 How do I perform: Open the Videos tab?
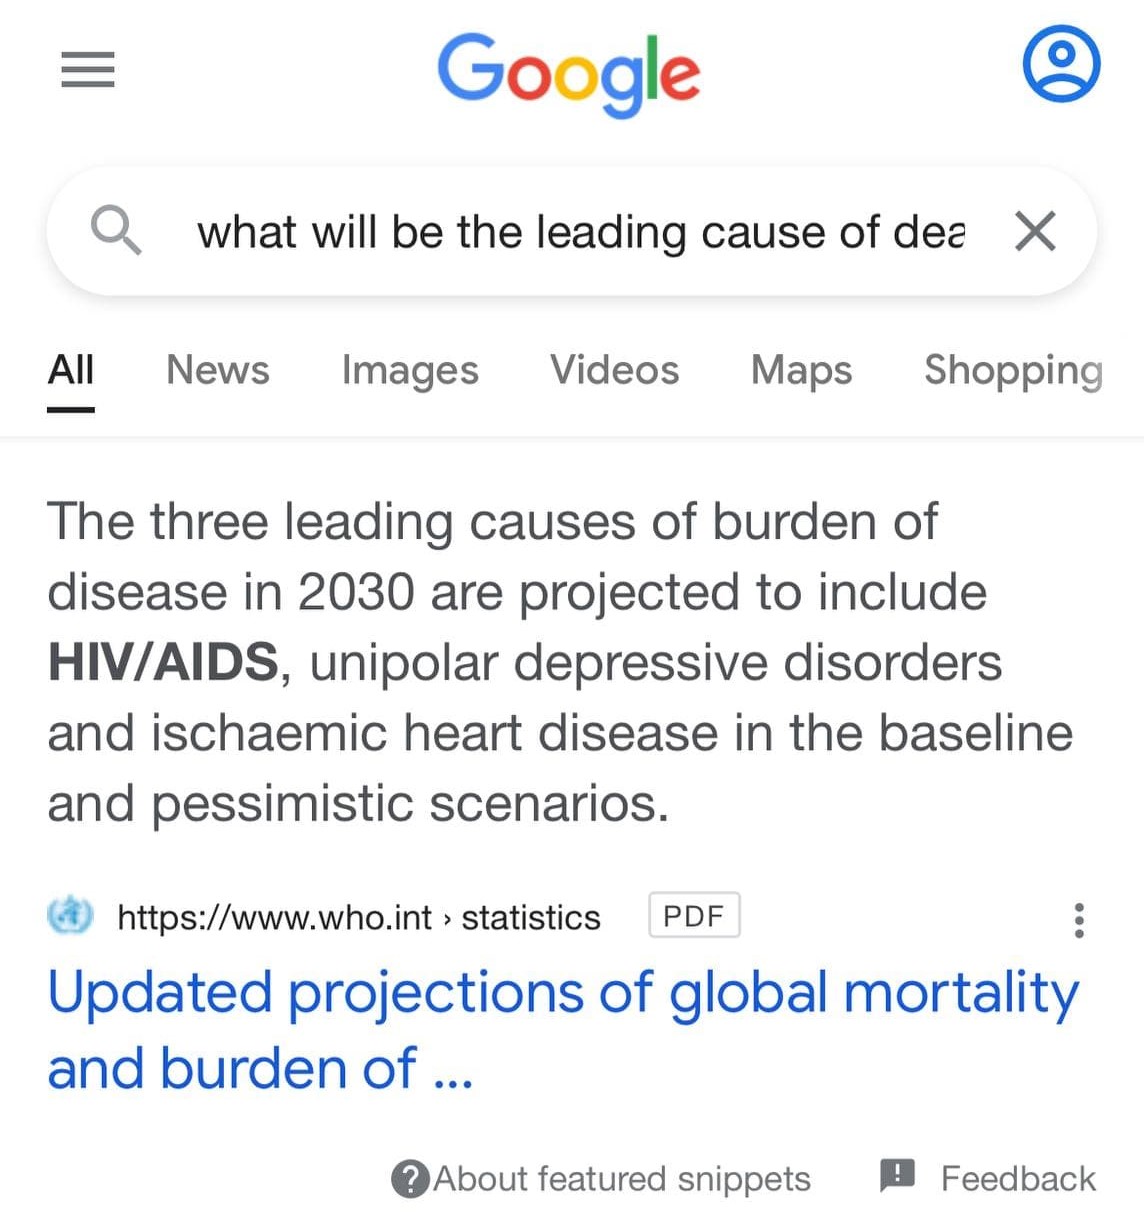click(x=614, y=370)
